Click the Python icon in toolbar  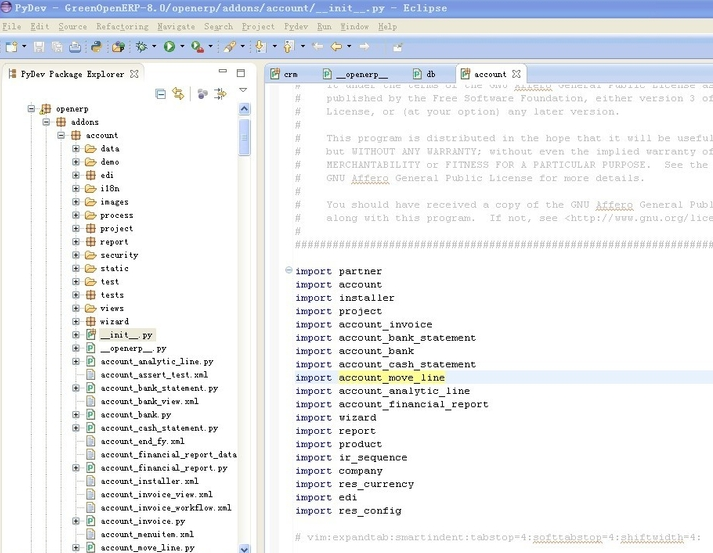(96, 46)
